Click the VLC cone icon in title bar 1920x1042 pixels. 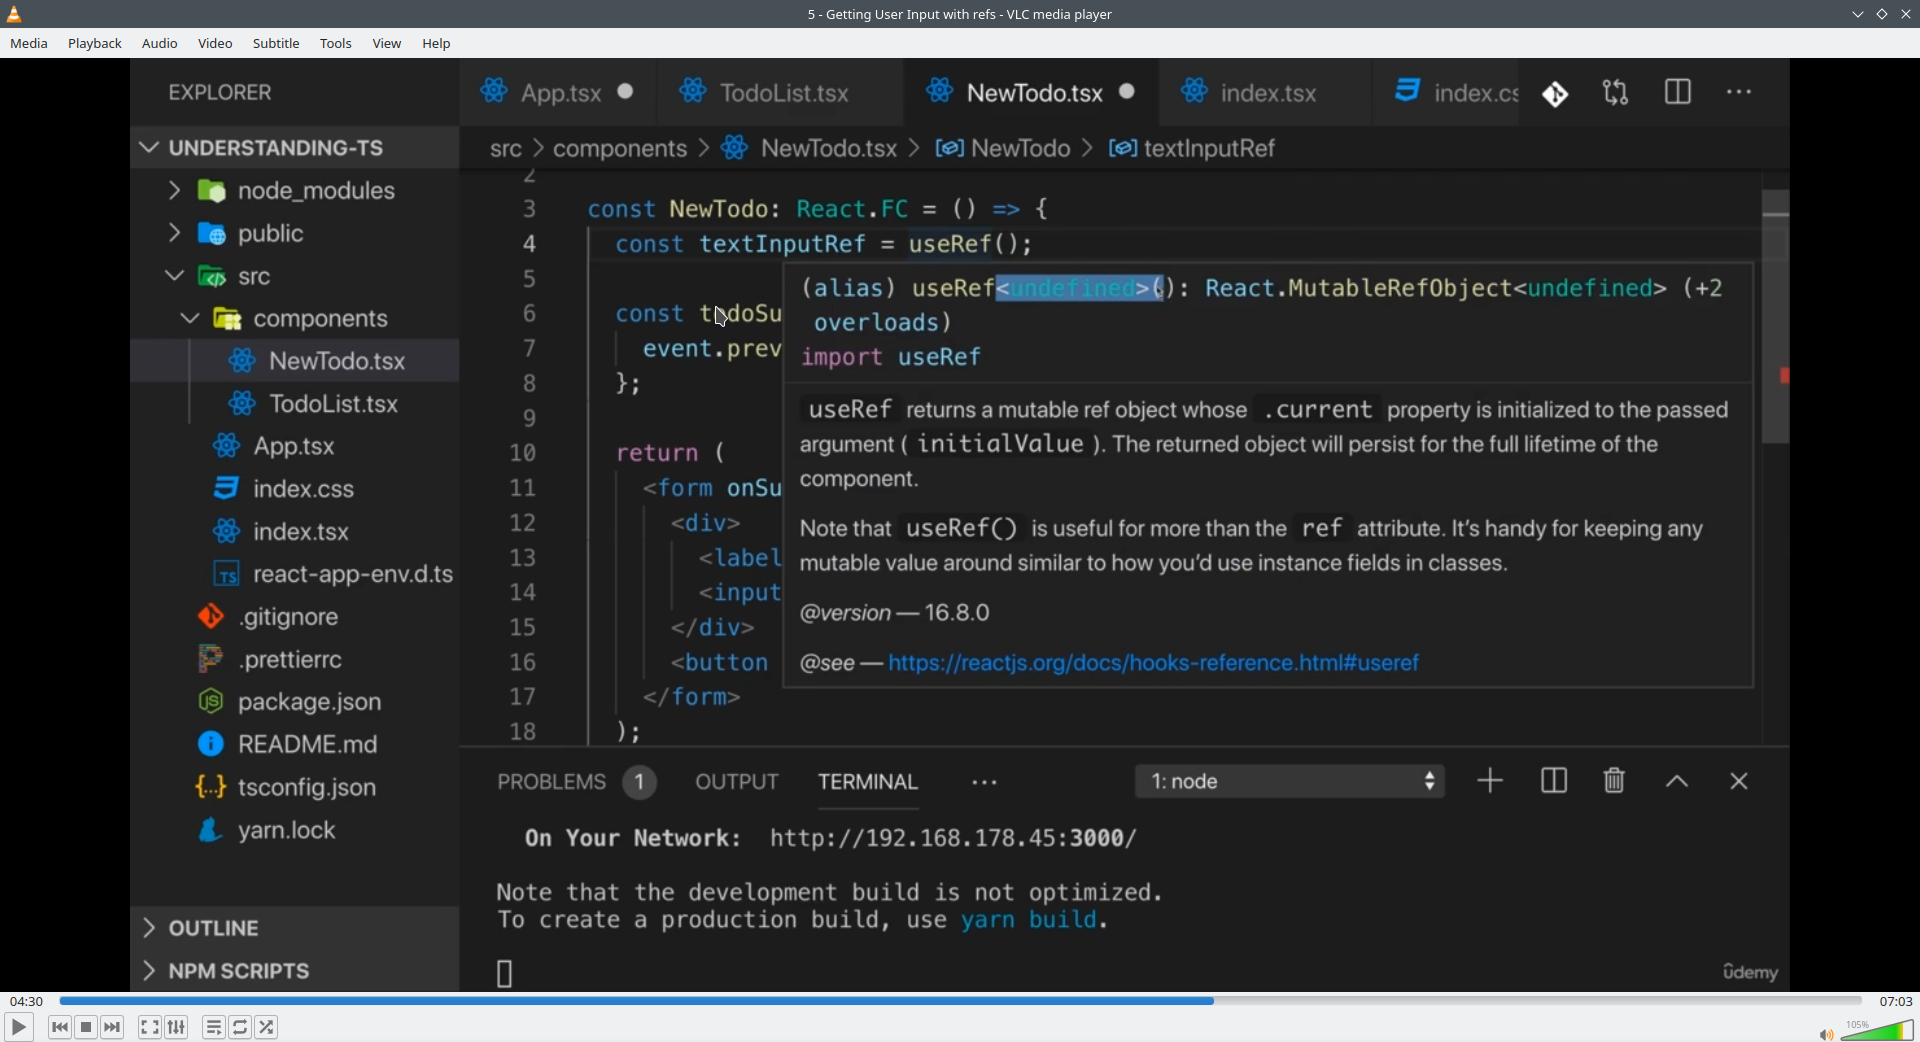[15, 14]
